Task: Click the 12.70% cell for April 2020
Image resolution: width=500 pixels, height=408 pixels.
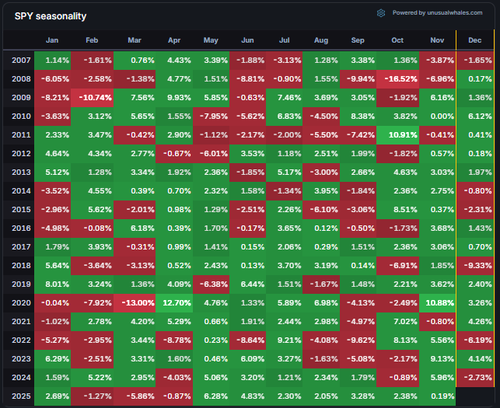Action: pos(174,303)
